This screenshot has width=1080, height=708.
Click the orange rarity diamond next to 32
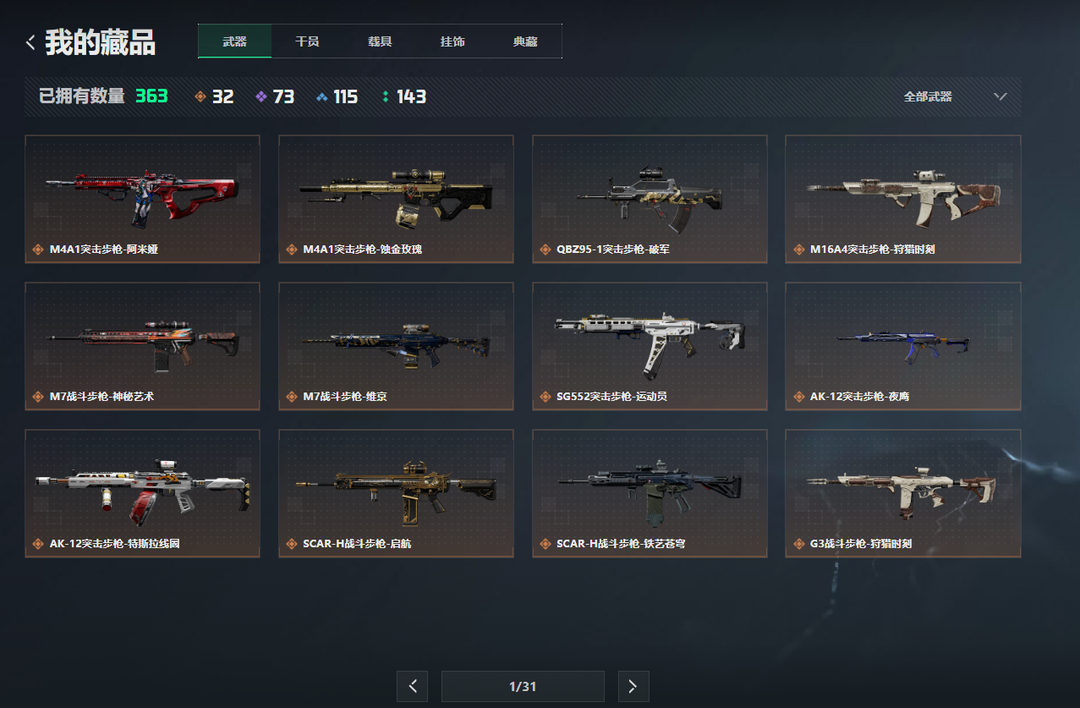point(200,96)
